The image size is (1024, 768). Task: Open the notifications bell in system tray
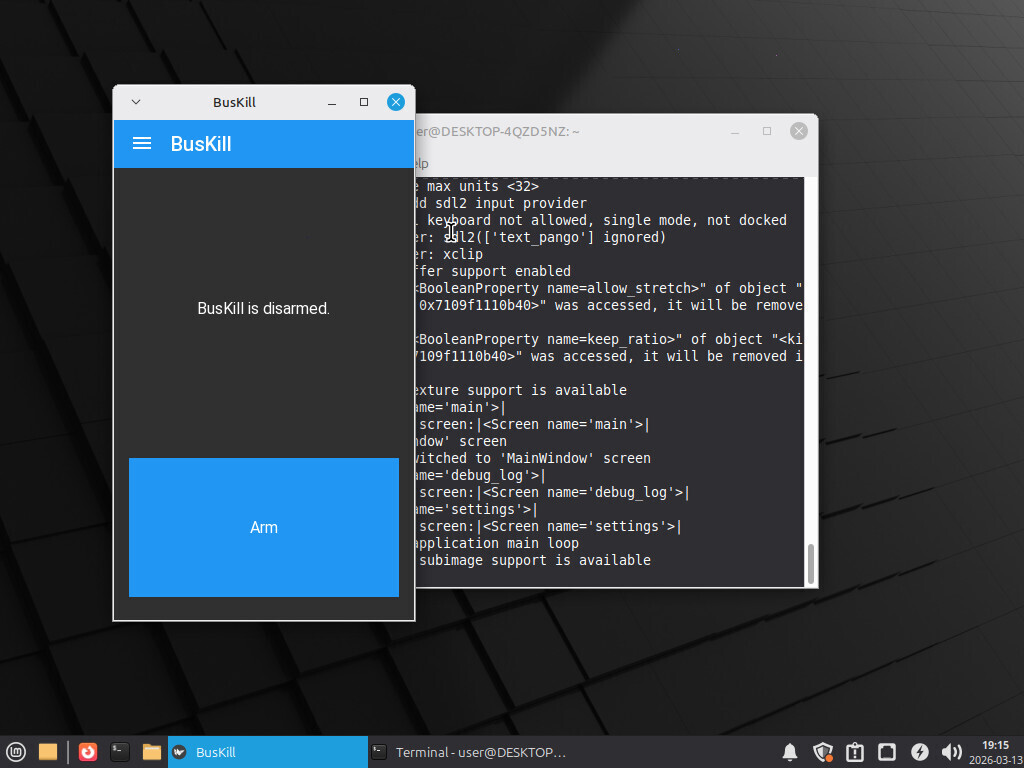[790, 752]
